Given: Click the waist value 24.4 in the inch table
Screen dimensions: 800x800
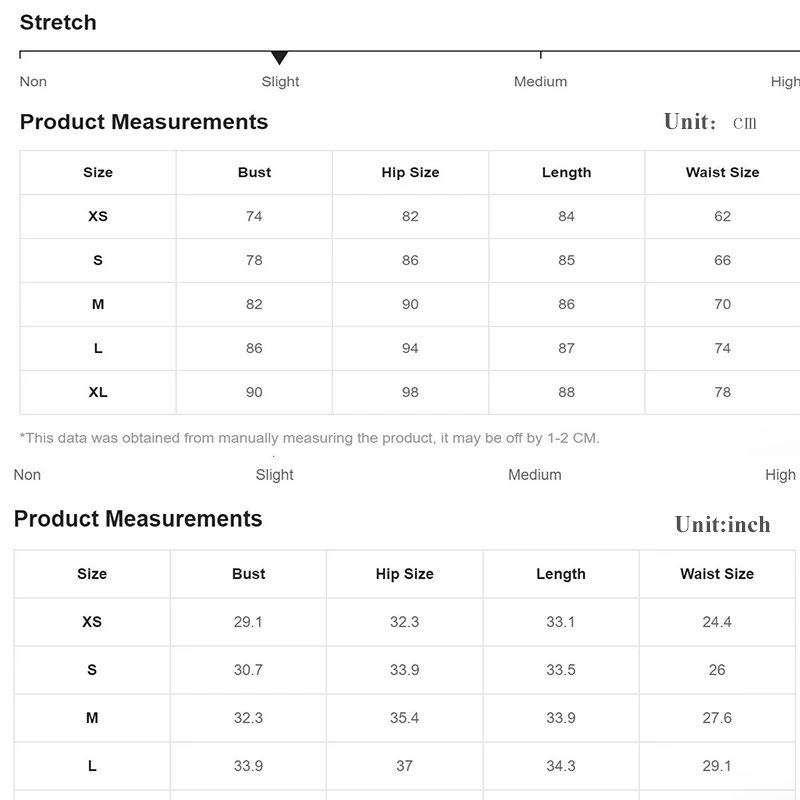Looking at the screenshot, I should [717, 622].
